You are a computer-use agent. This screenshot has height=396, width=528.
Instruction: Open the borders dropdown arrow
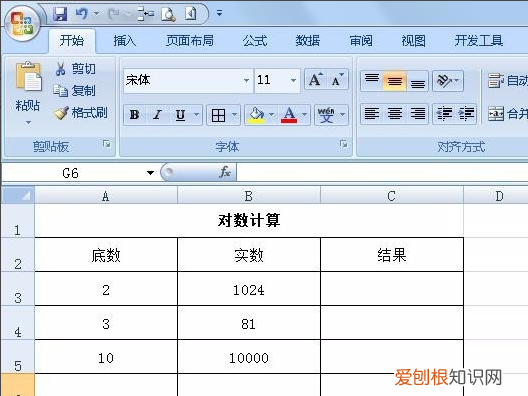tap(234, 115)
